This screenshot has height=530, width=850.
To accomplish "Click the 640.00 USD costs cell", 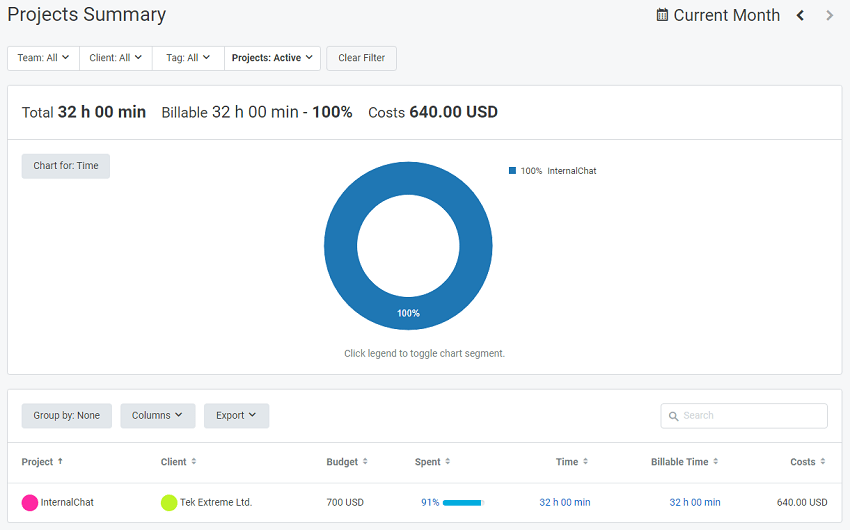I will 802,502.
